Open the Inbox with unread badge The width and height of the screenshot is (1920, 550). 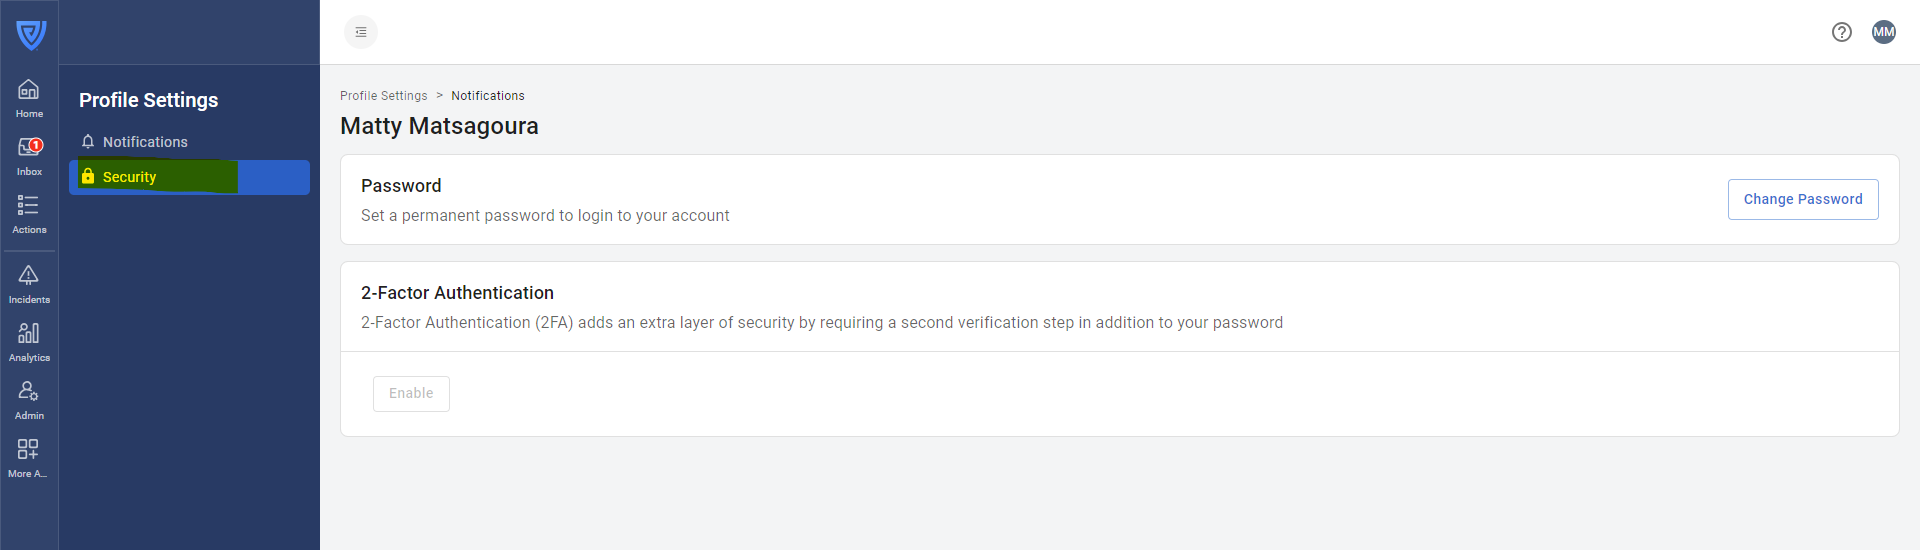point(29,156)
